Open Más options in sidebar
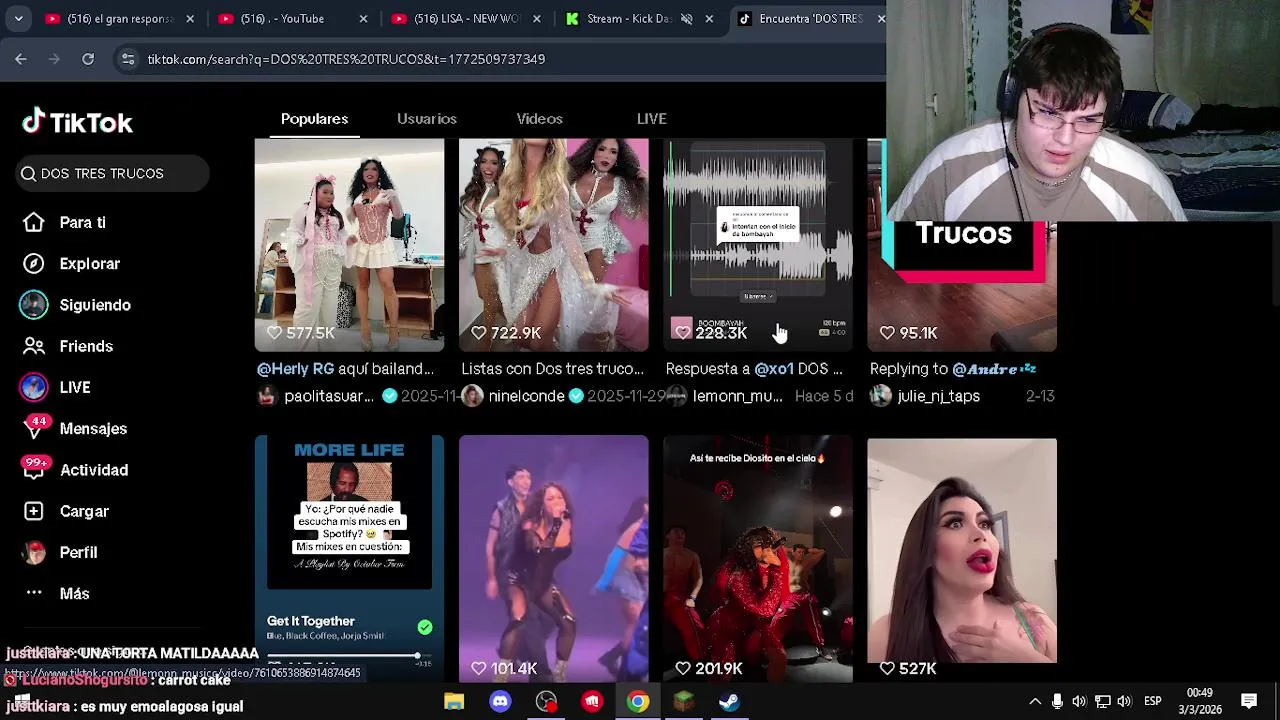Screen dimensions: 1280x720 coord(57,593)
